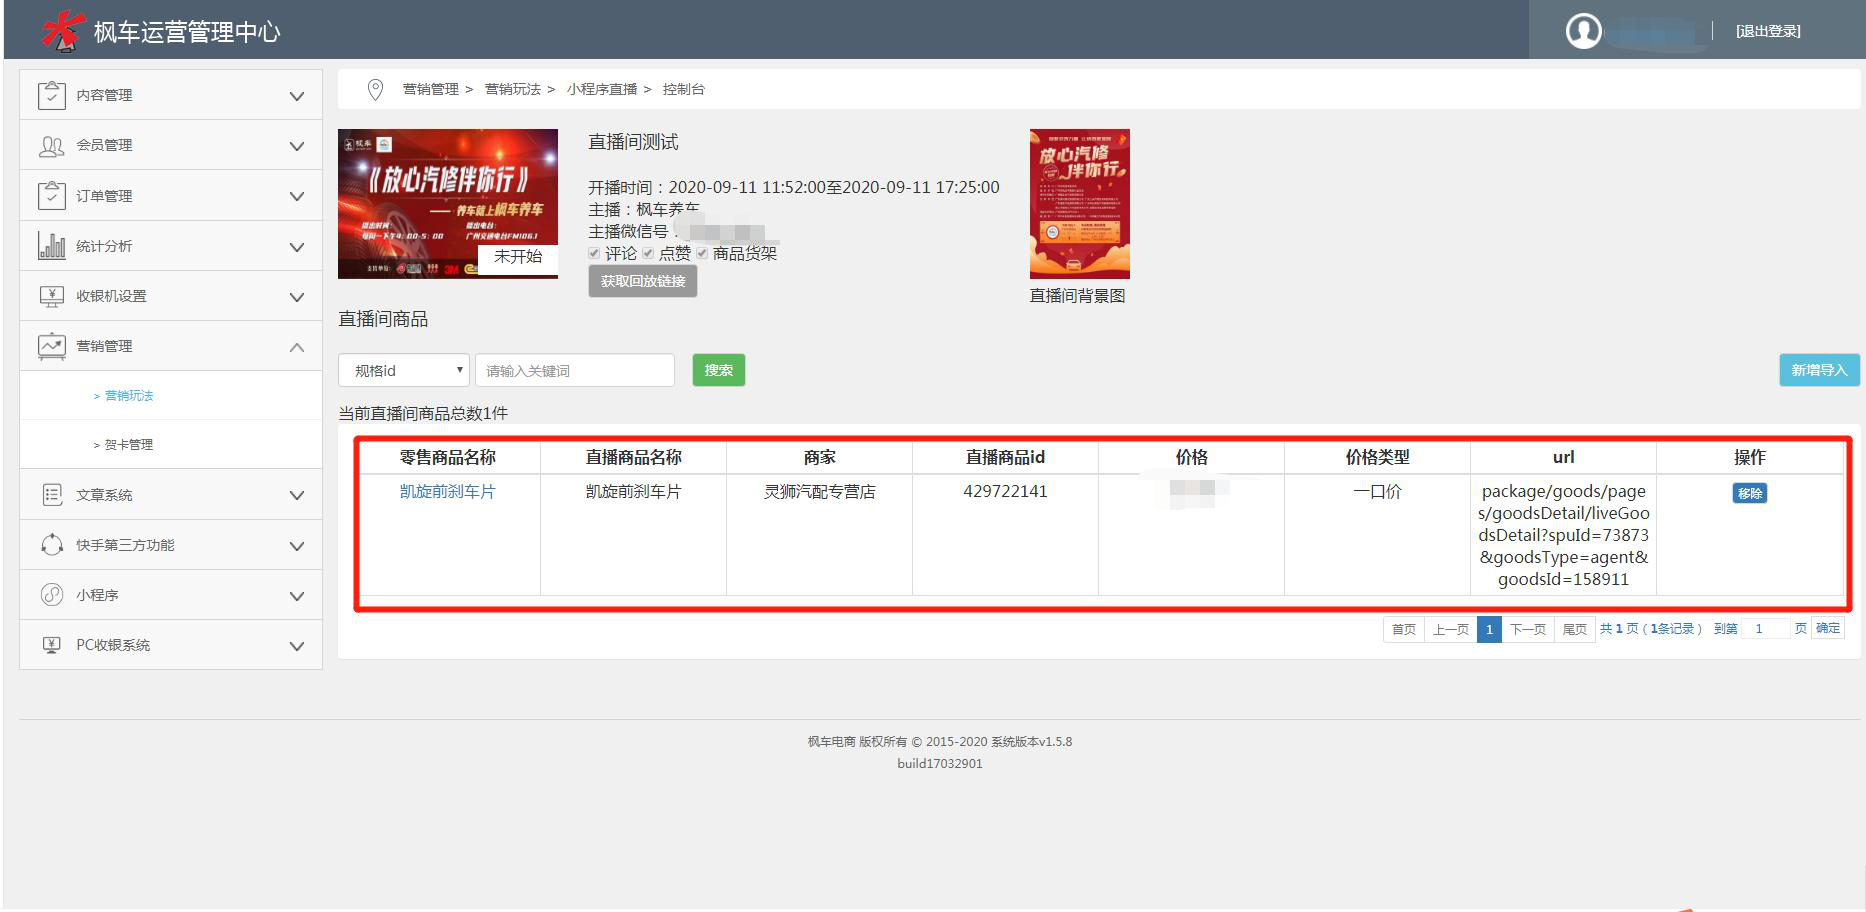Screen dimensions: 1866x912
Task: Open the 规格id search type dropdown
Action: pyautogui.click(x=404, y=370)
